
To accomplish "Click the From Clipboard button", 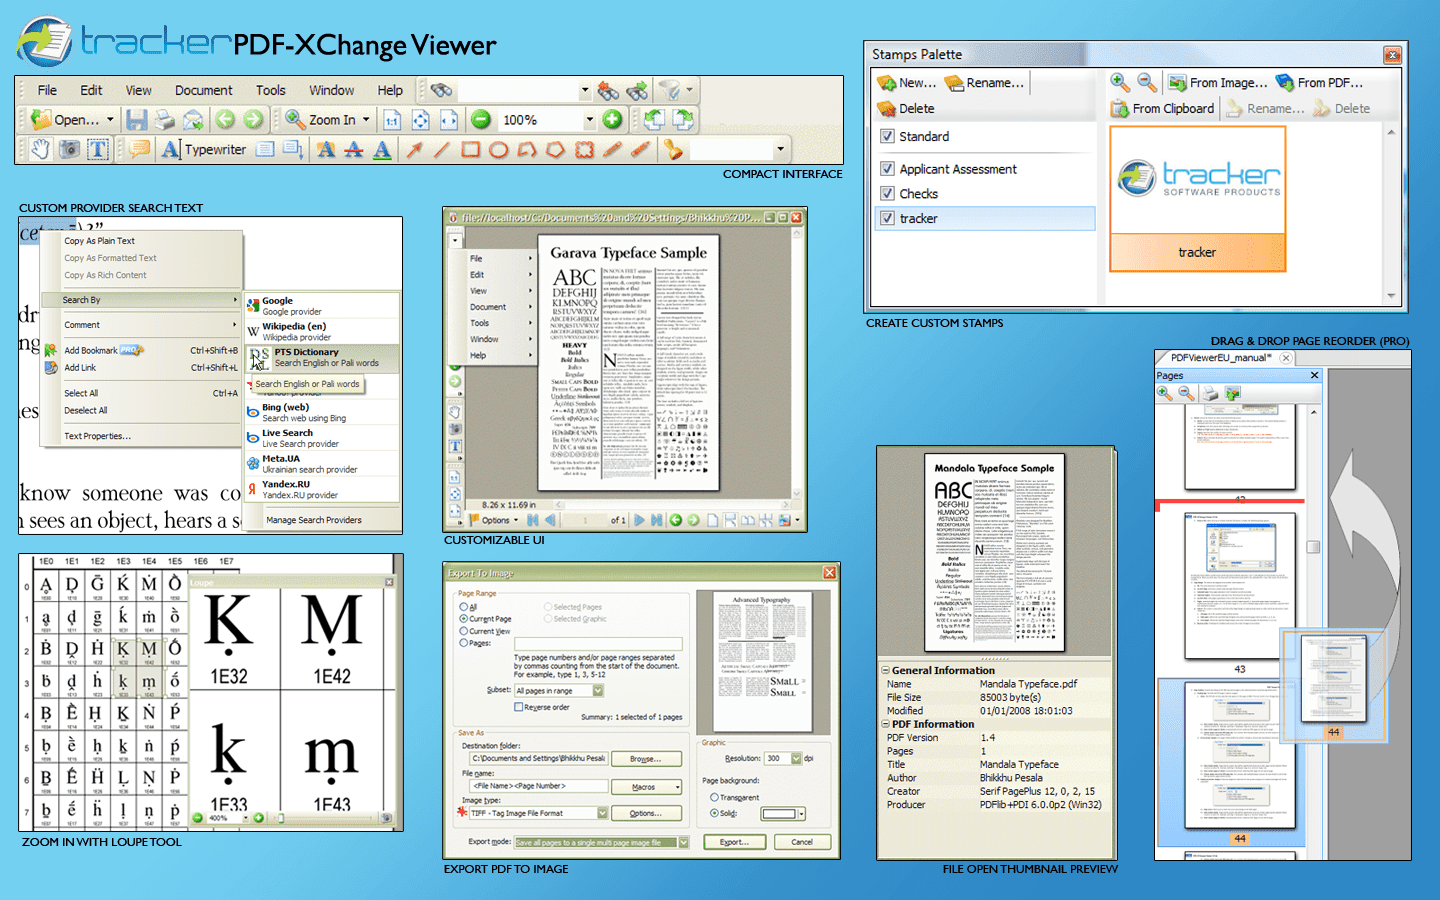I will coord(1162,108).
